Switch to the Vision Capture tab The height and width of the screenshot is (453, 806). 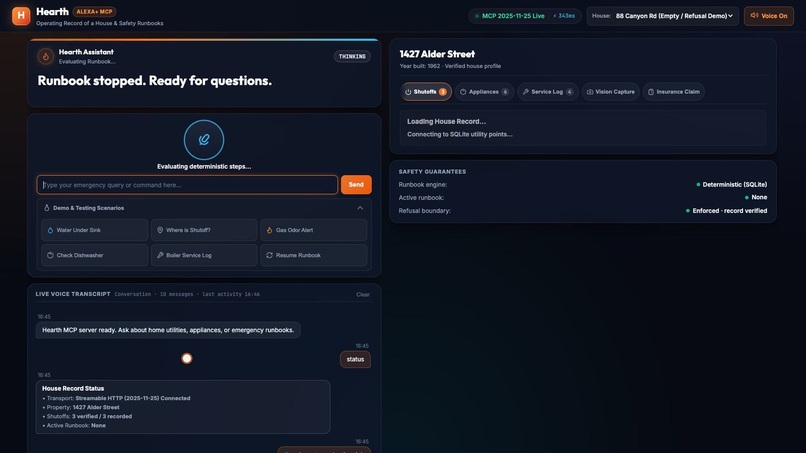pyautogui.click(x=611, y=92)
